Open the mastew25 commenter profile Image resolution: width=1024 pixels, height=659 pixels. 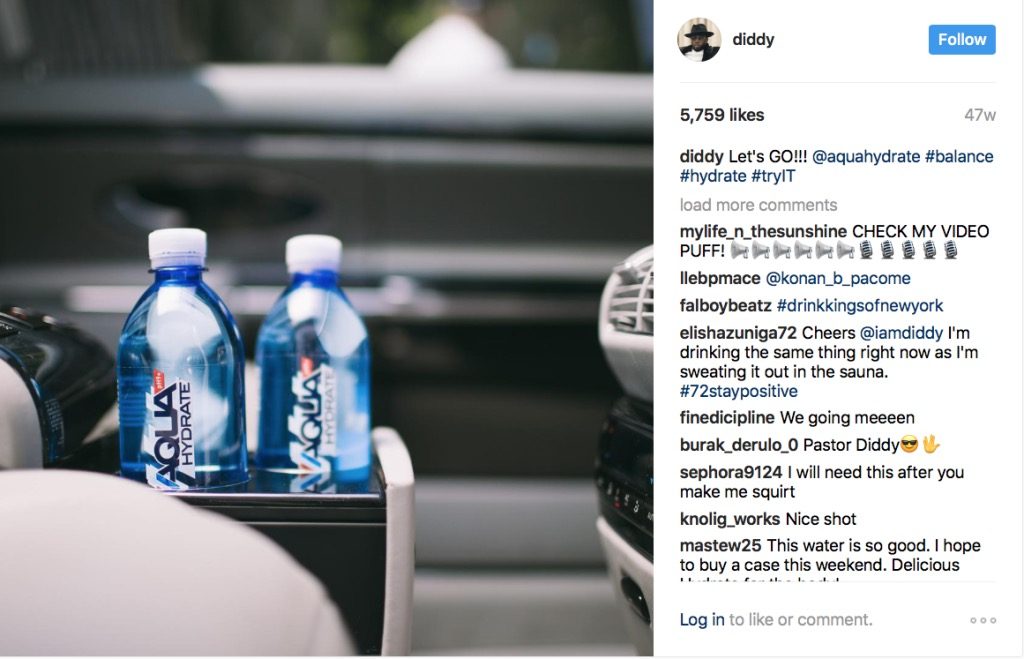[x=720, y=545]
